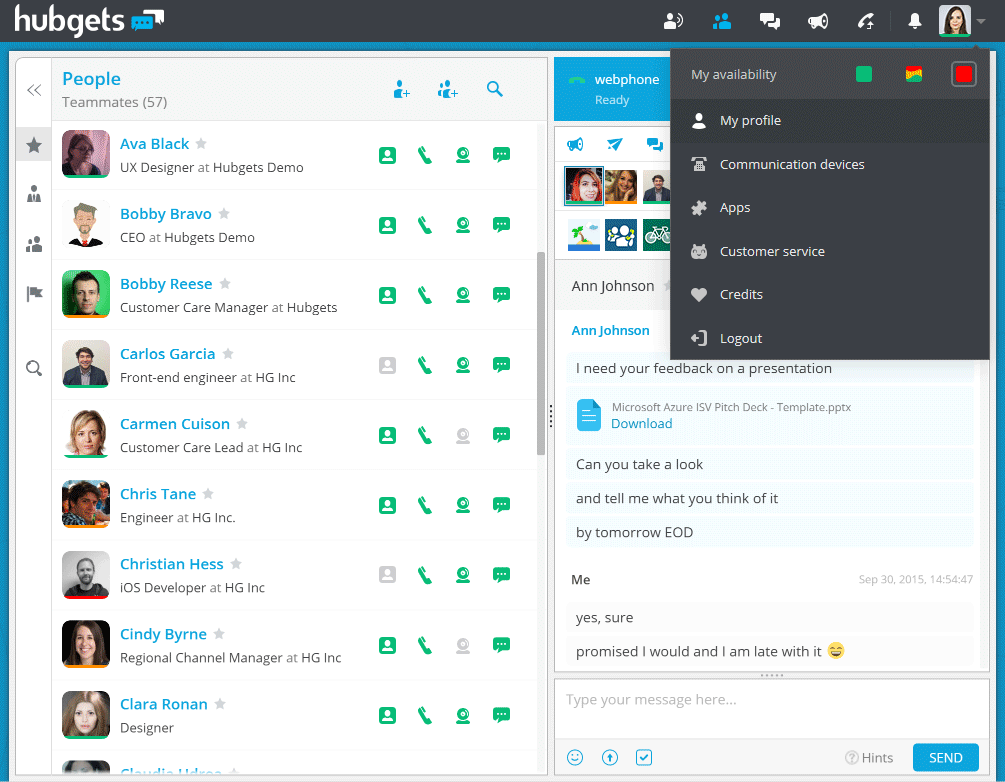Open chat with Bobby Reese
Screen dimensions: 1005x782
click(x=502, y=295)
